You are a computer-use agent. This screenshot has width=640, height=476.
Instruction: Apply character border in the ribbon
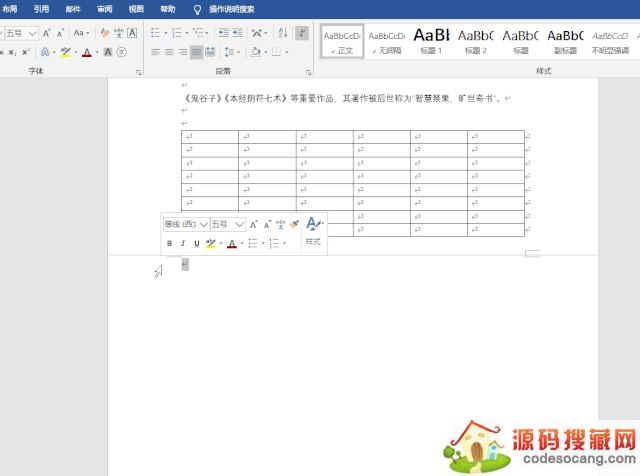pos(132,33)
